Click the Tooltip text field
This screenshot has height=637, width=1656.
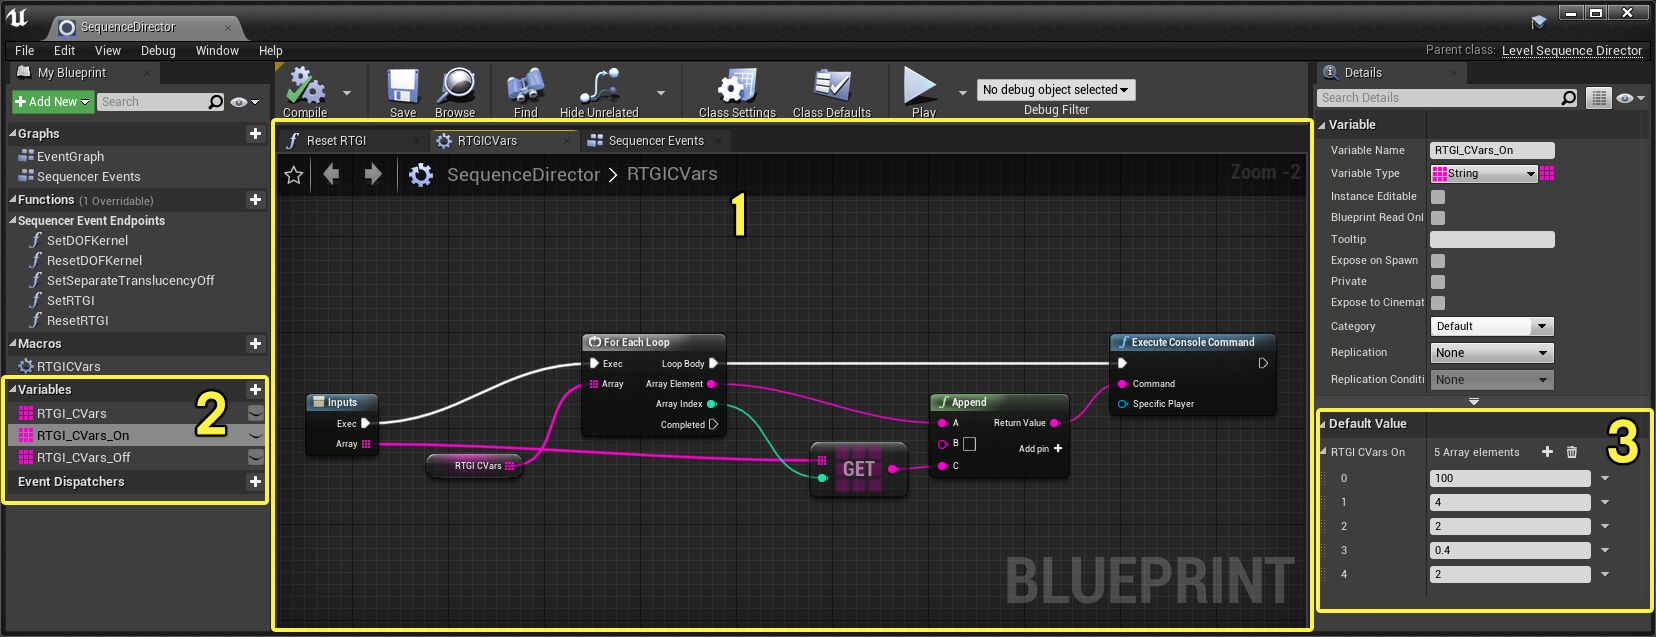1492,239
